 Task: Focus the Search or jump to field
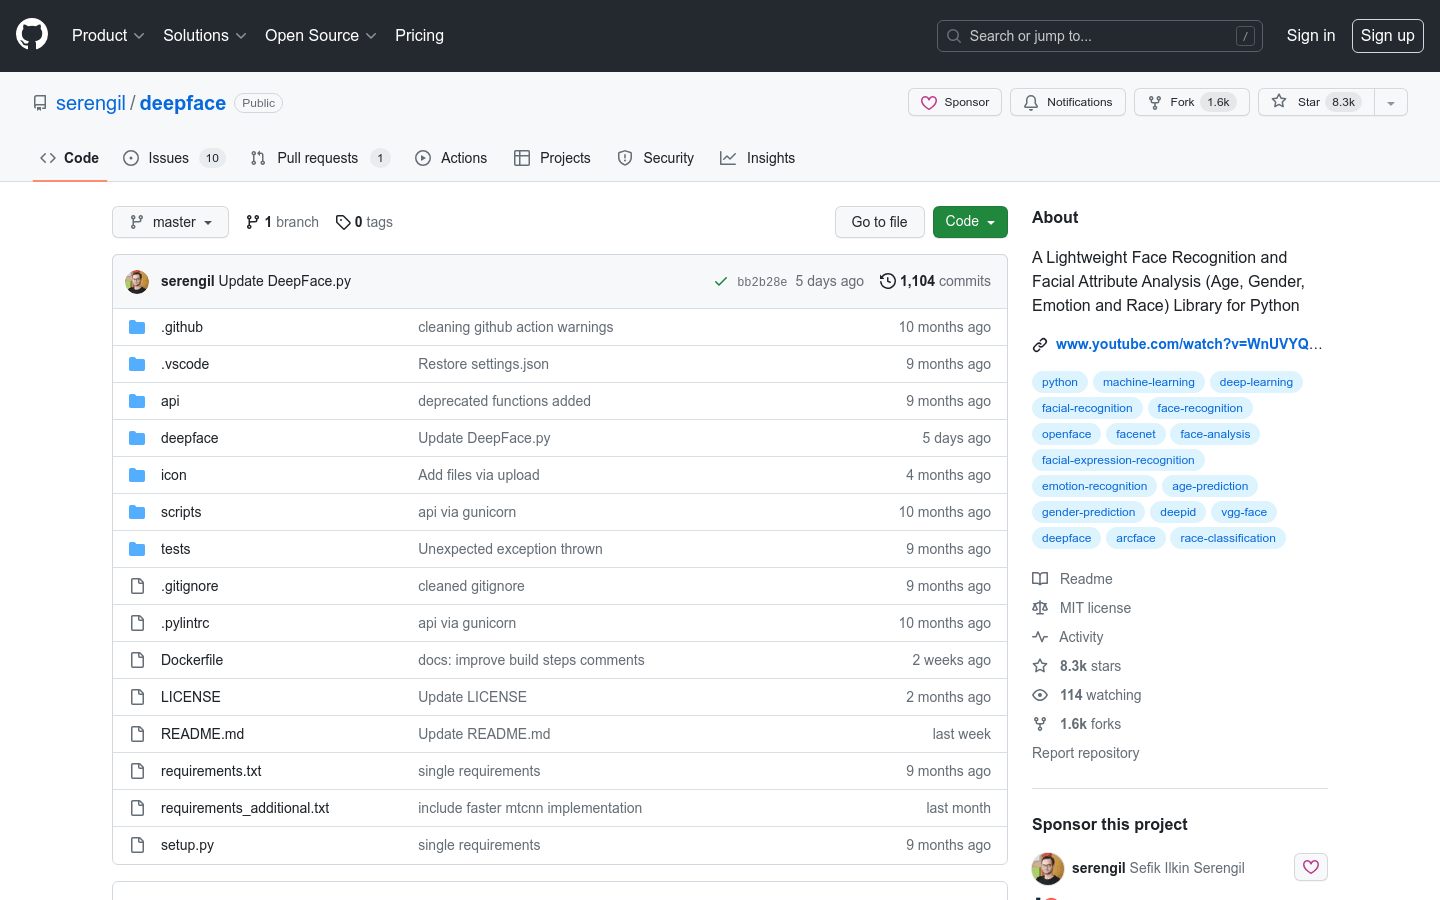tap(1098, 36)
